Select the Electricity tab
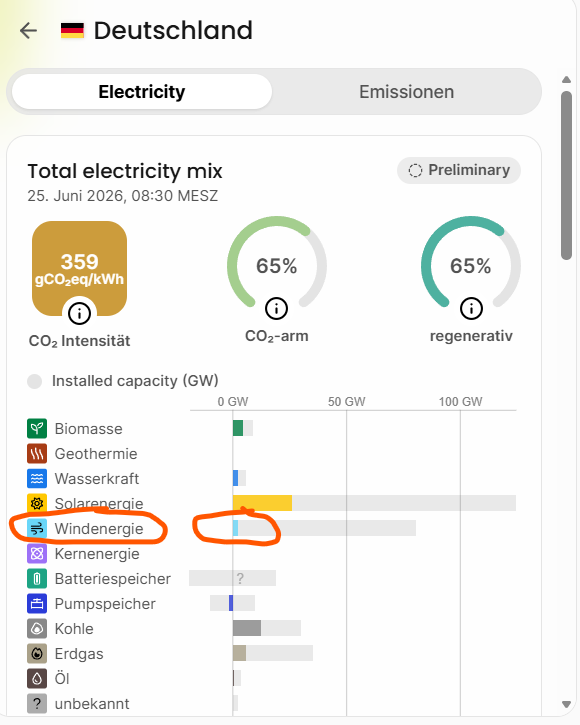 coord(142,92)
